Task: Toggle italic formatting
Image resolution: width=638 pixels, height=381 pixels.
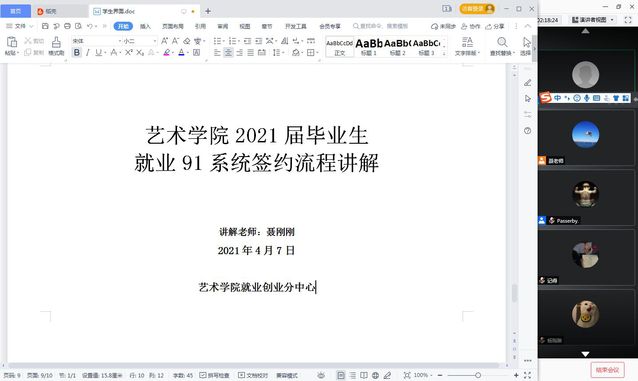Action: (x=87, y=53)
